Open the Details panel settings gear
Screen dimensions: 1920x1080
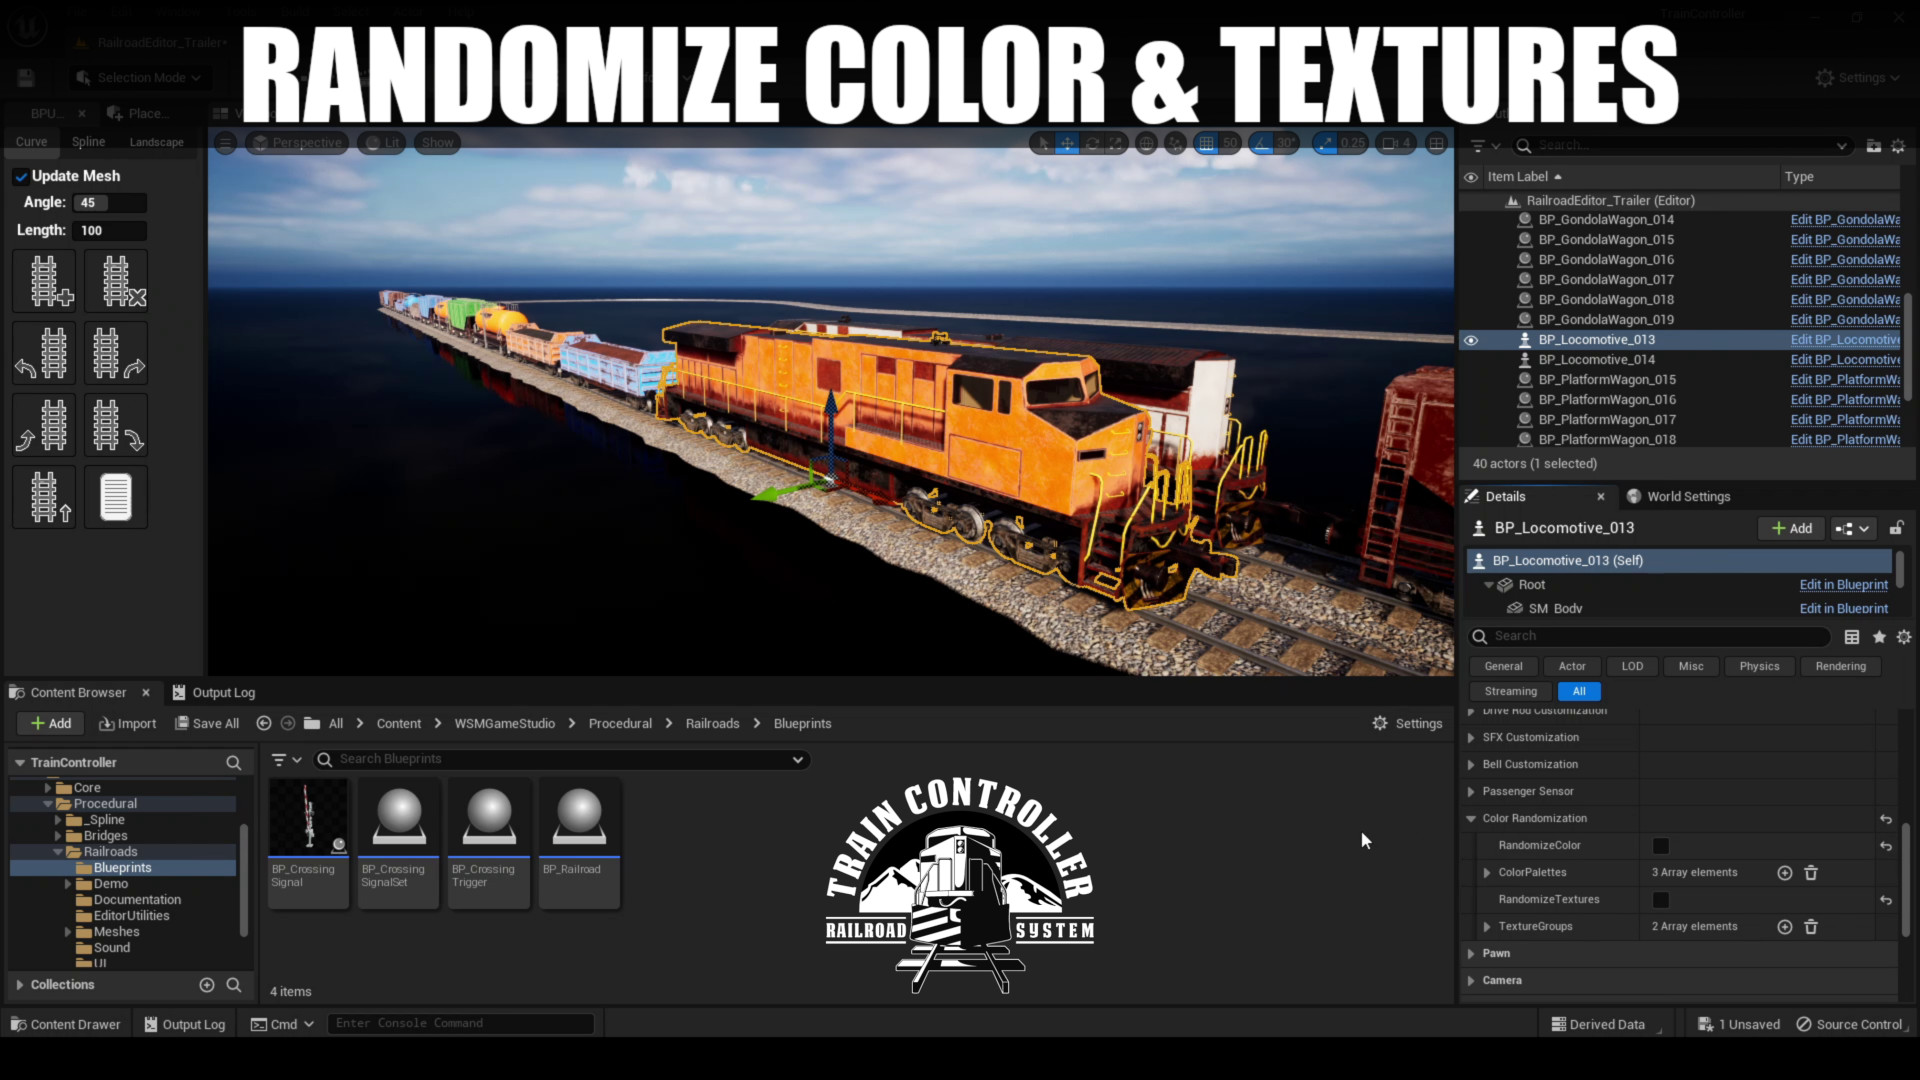tap(1904, 637)
